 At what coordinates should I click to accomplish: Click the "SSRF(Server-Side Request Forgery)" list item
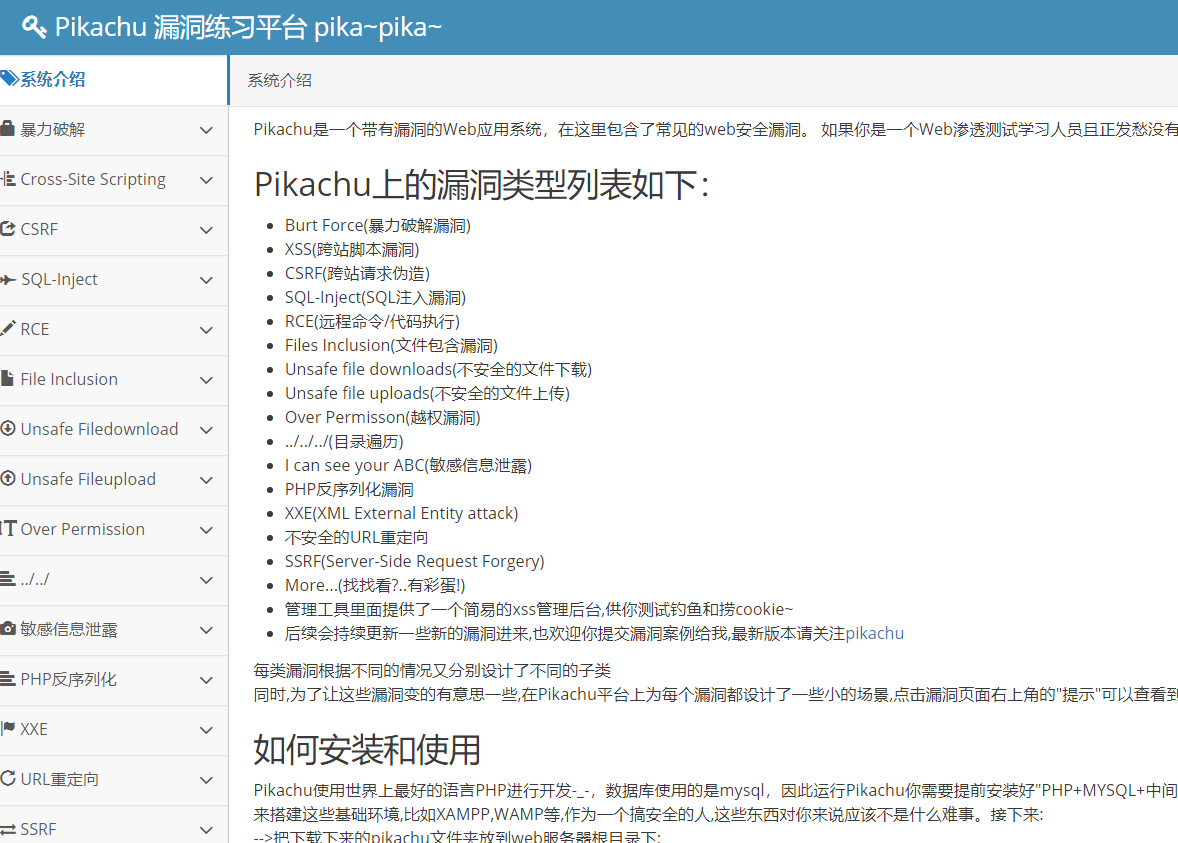click(415, 561)
